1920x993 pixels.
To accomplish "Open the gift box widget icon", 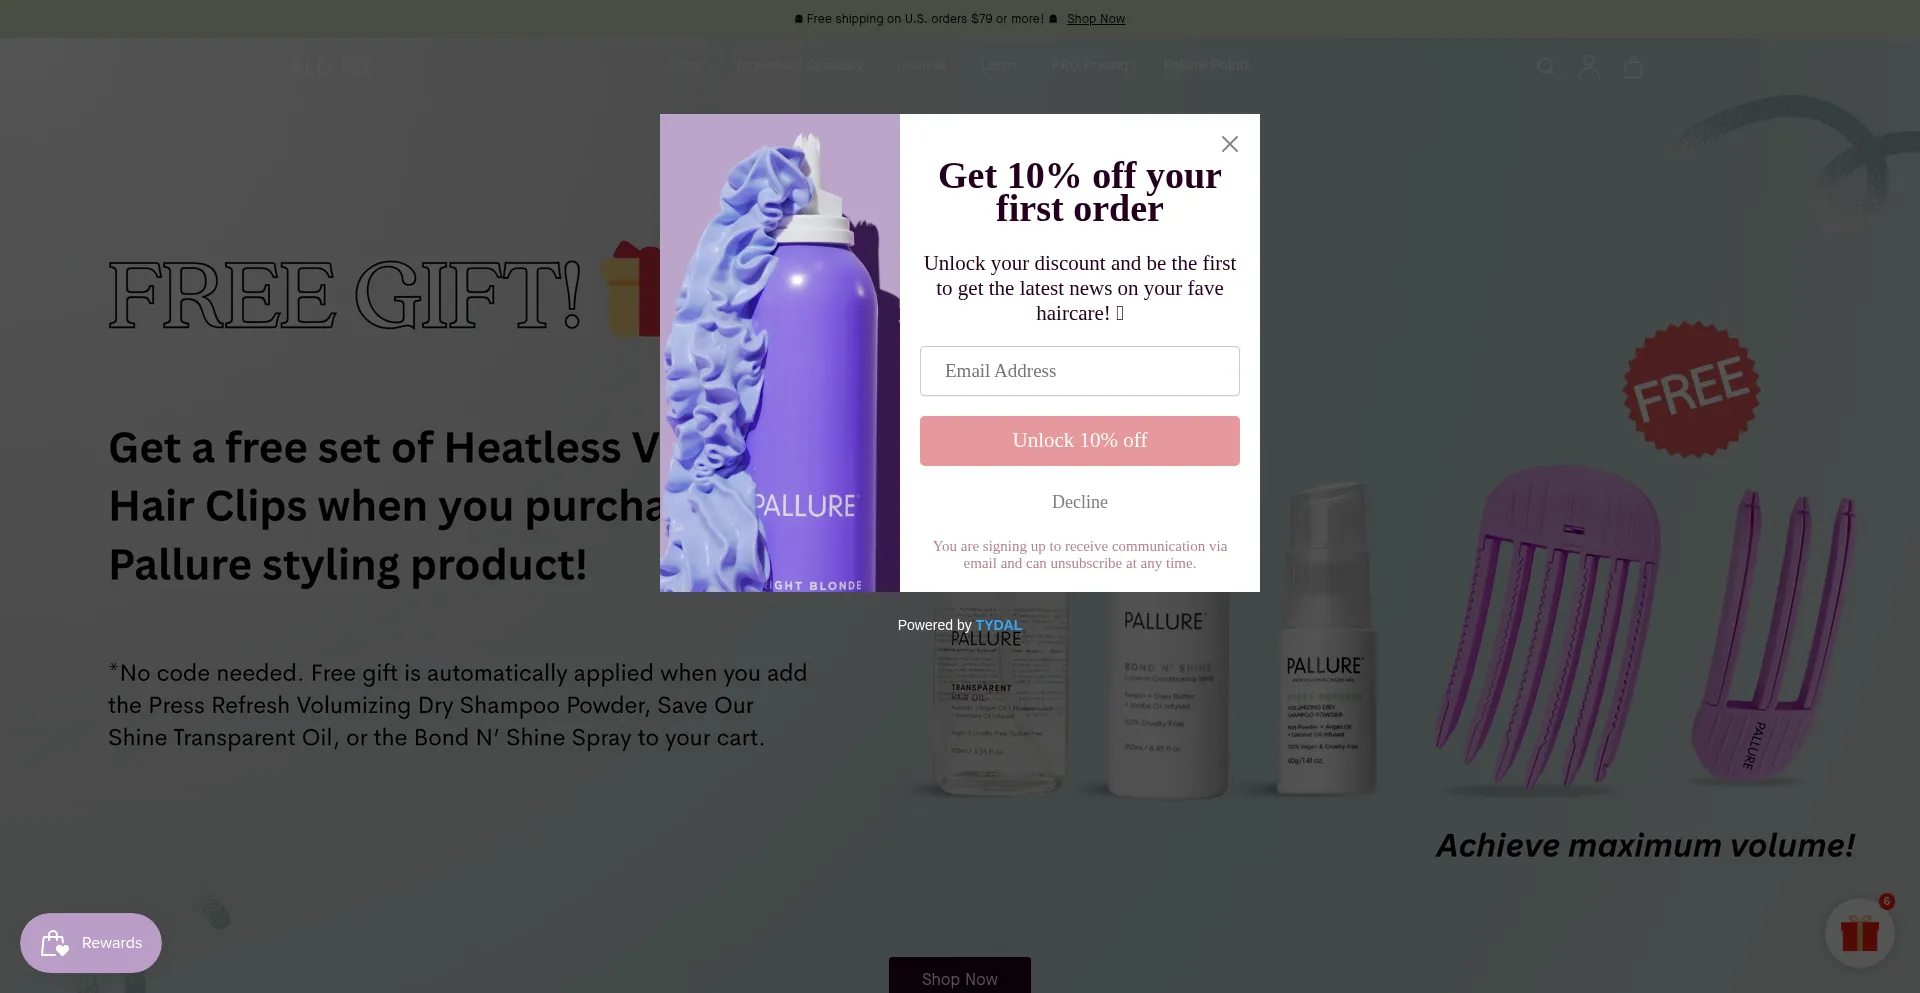I will 1859,933.
